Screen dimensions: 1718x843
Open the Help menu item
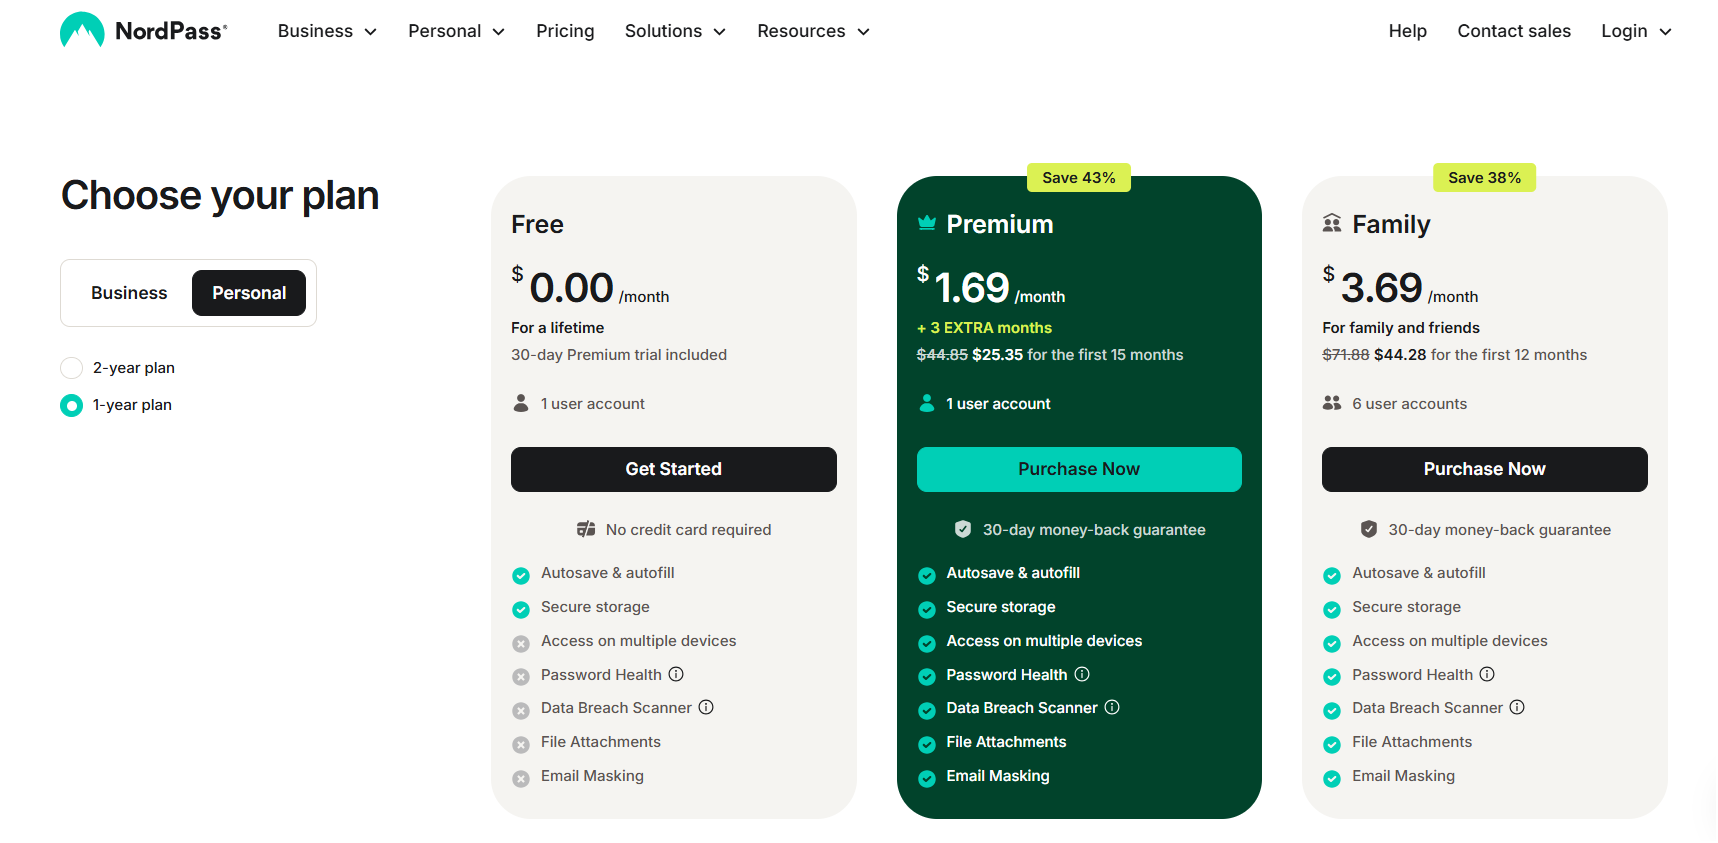[1407, 31]
